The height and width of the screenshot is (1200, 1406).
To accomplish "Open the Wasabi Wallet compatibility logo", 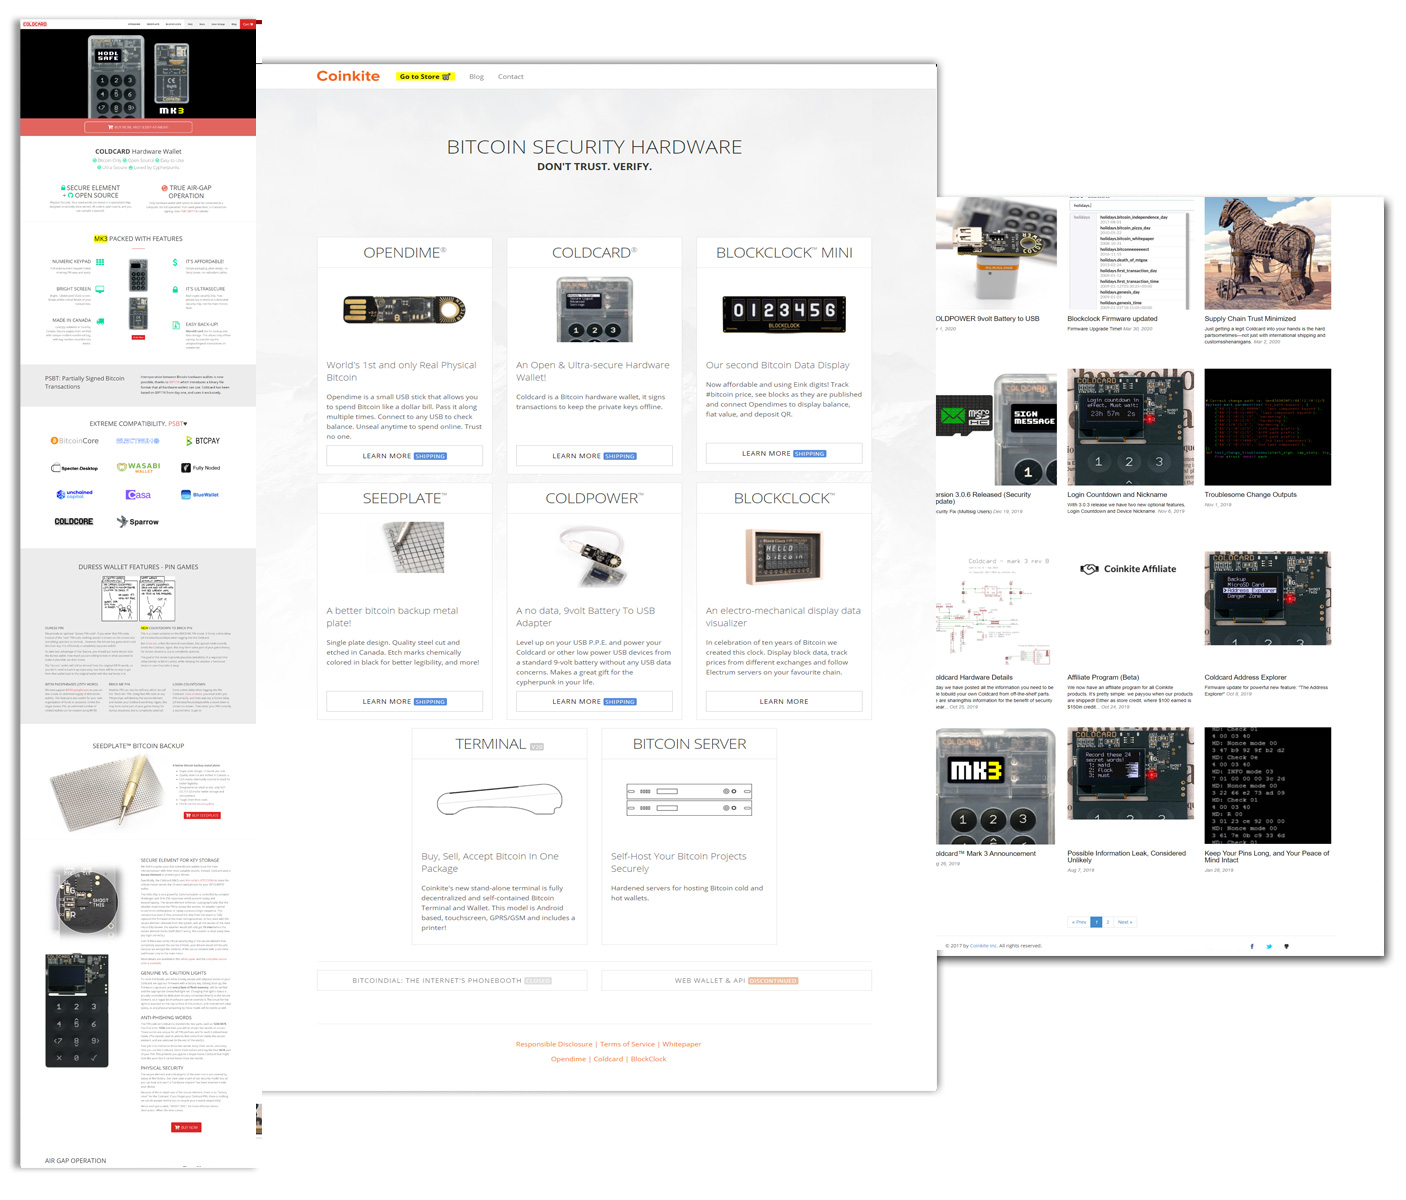I will click(139, 467).
